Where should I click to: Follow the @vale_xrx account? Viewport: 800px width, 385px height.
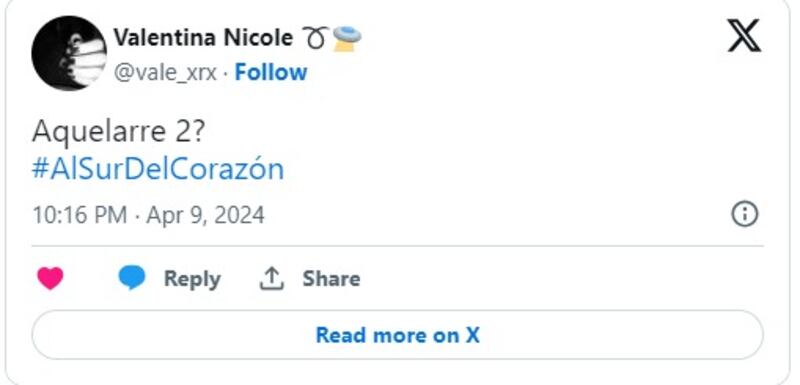[271, 72]
